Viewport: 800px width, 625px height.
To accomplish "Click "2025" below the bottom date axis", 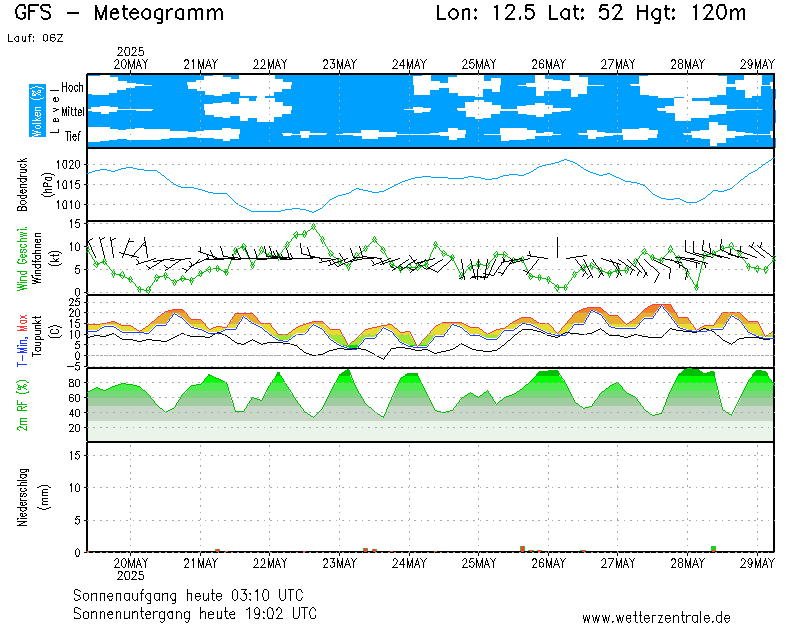I will coord(131,576).
